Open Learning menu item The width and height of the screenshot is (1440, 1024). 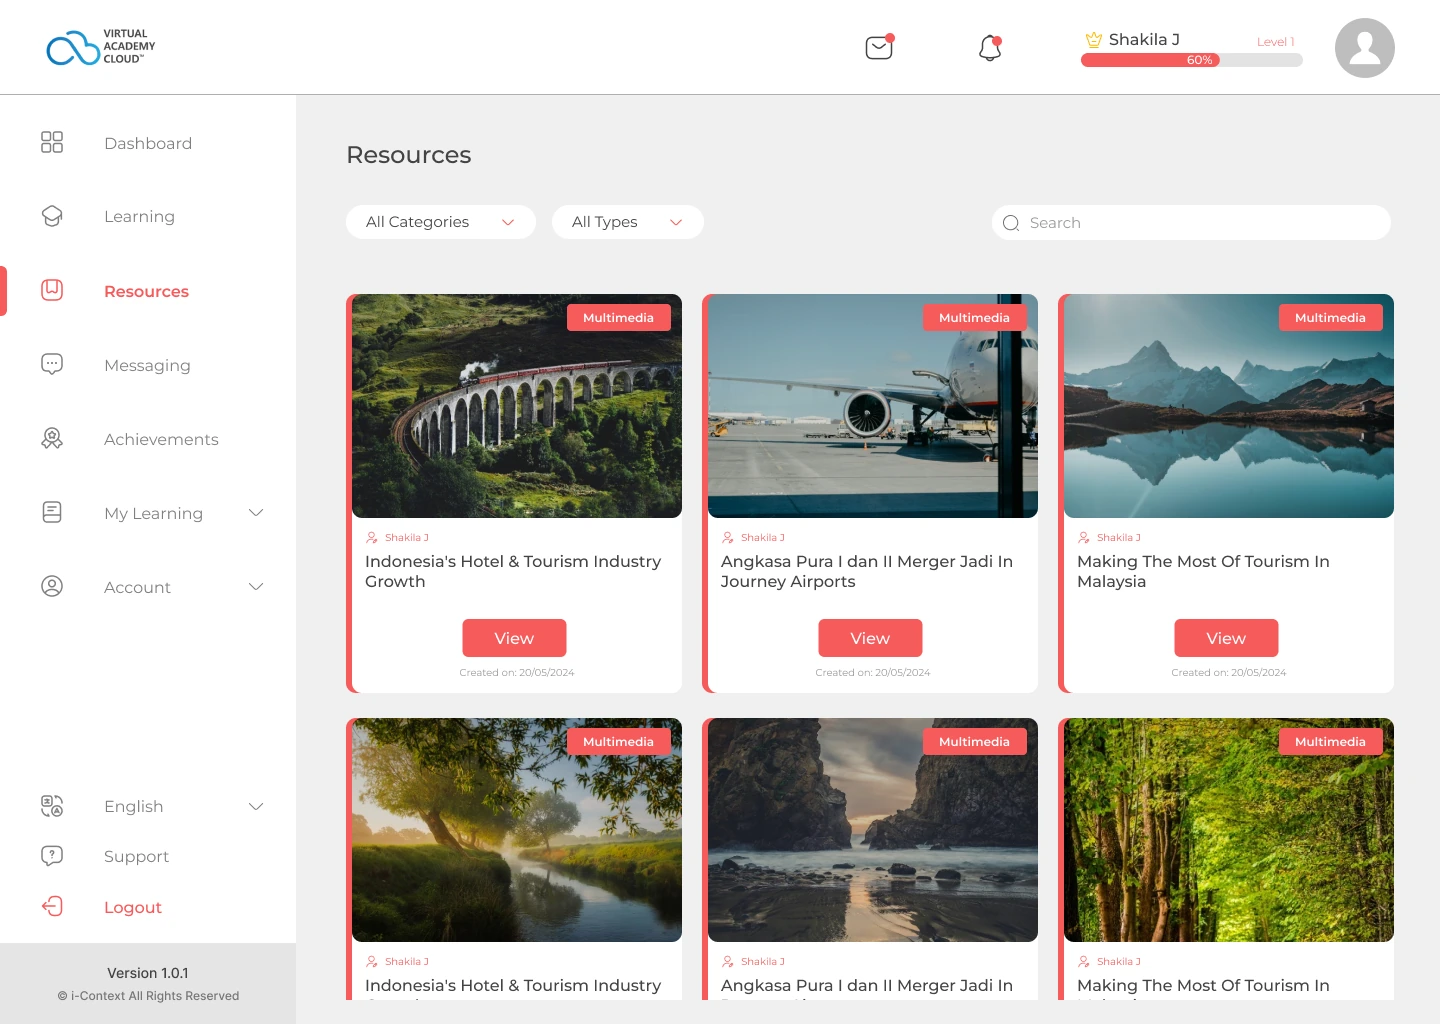click(139, 217)
